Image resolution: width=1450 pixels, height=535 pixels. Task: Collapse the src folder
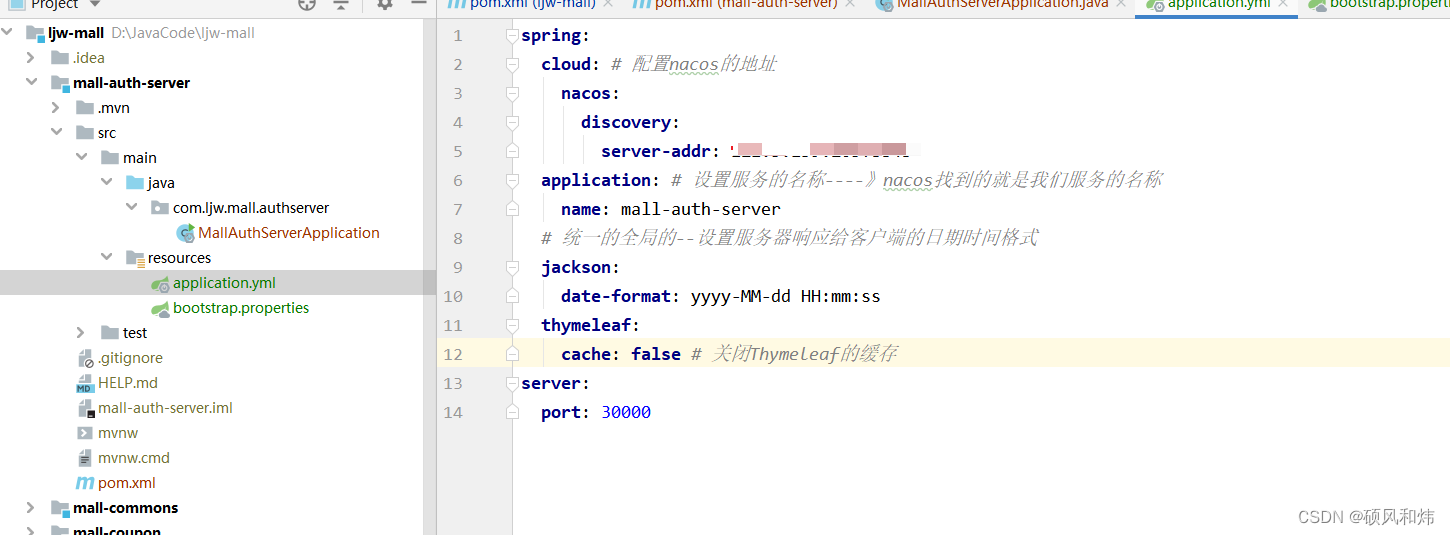(57, 133)
